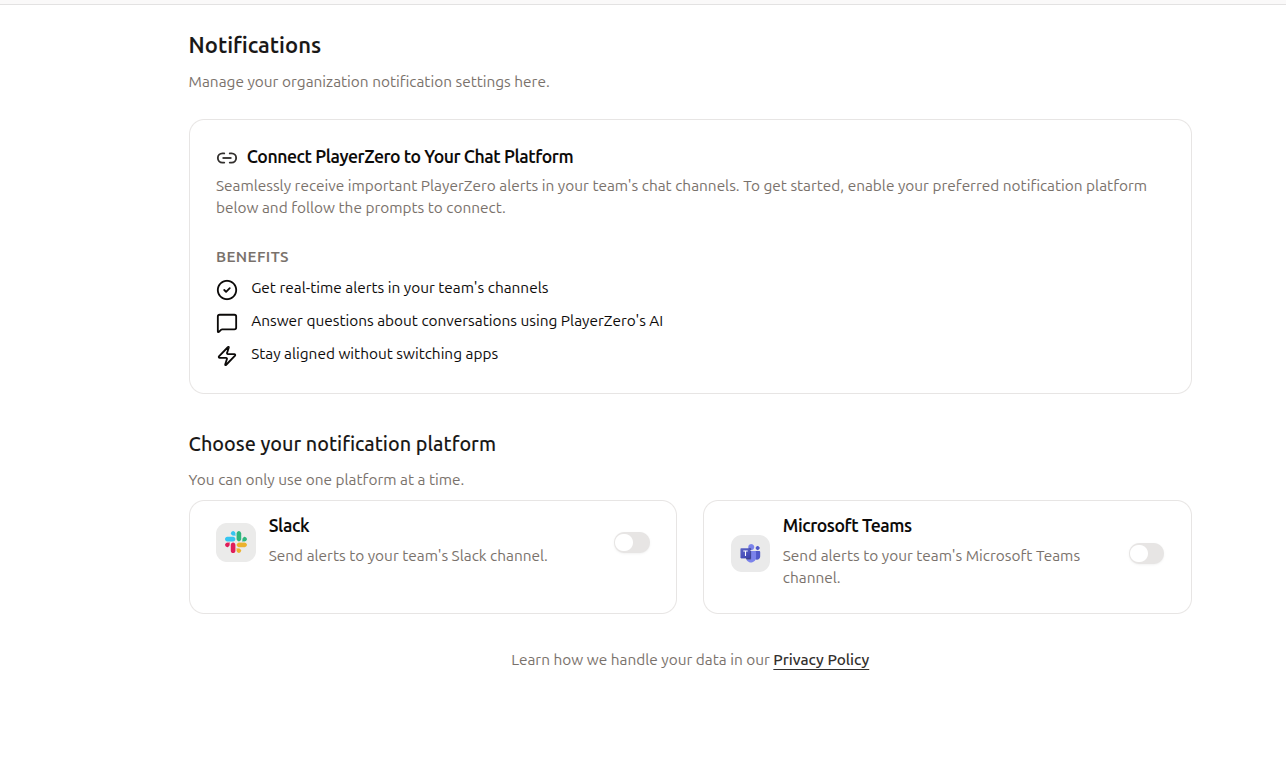
Task: Click the real-time alerts check-circle icon
Action: [x=226, y=289]
